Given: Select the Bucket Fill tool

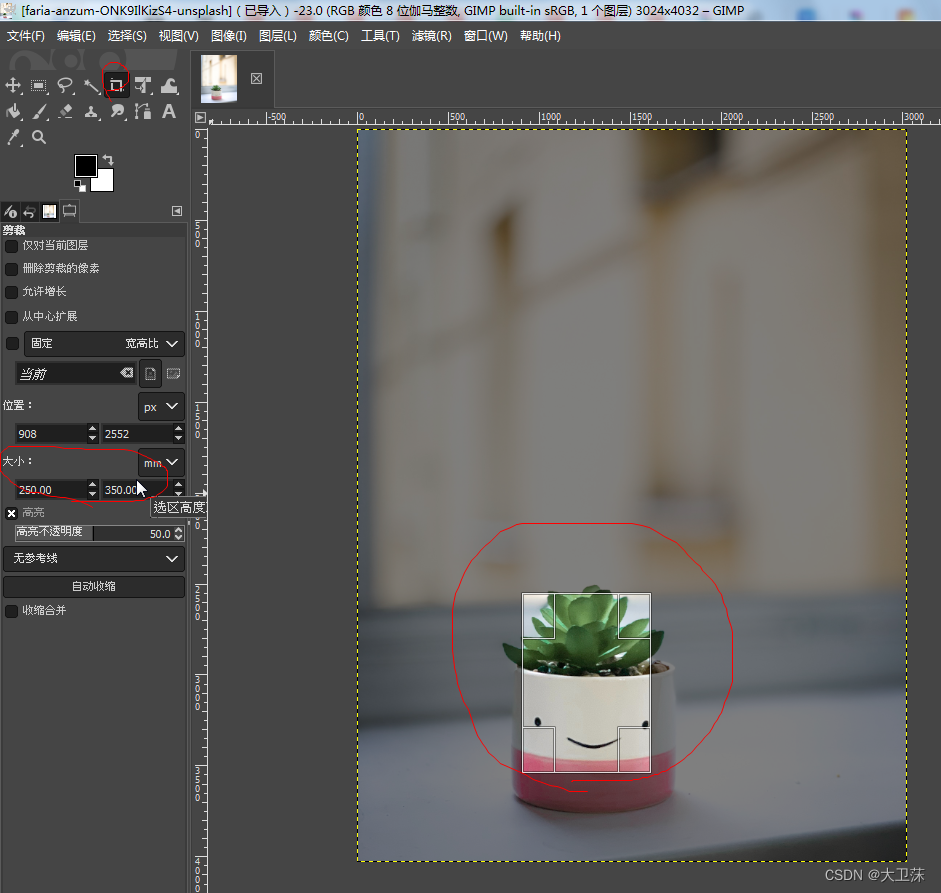Looking at the screenshot, I should click(13, 112).
